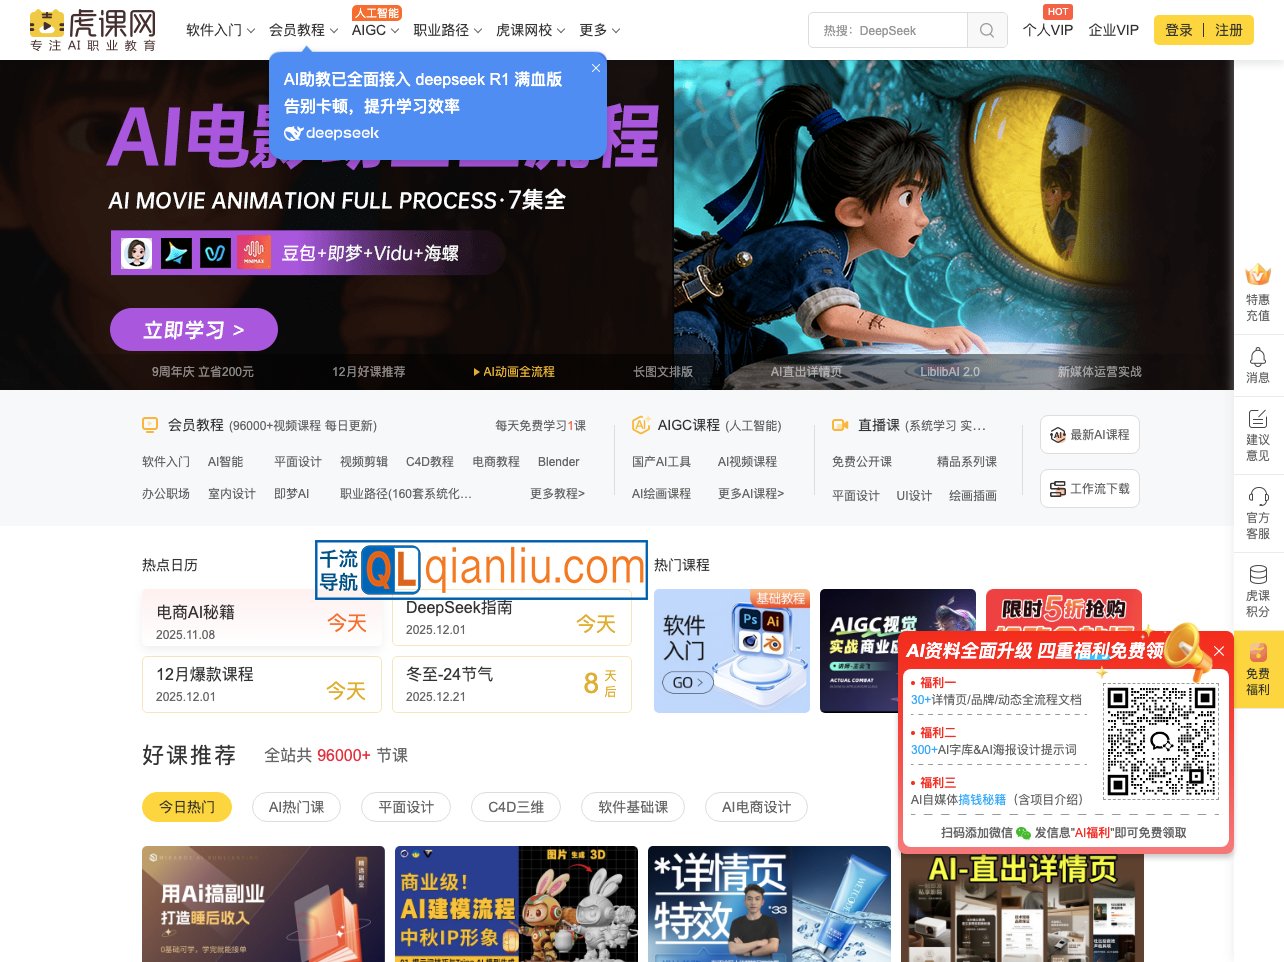
Task: Expand the 更多 navigation dropdown
Action: coord(599,30)
